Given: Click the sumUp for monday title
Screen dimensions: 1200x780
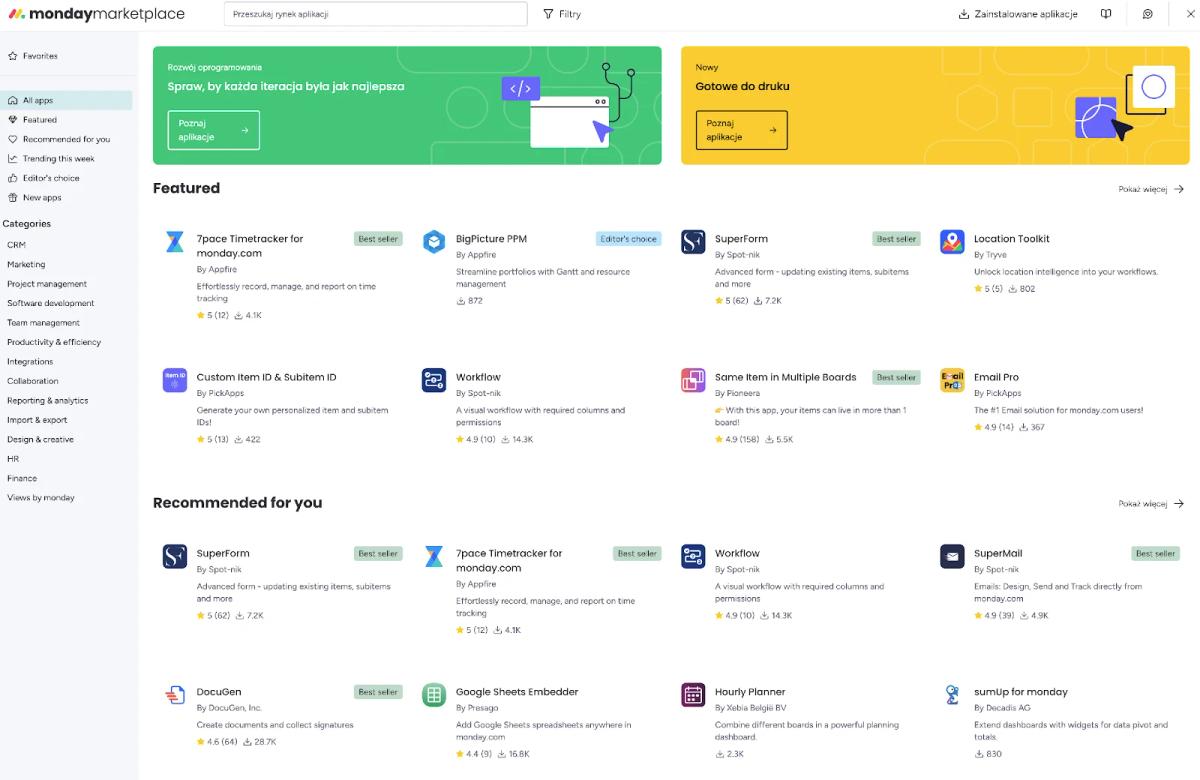Looking at the screenshot, I should point(1021,692).
